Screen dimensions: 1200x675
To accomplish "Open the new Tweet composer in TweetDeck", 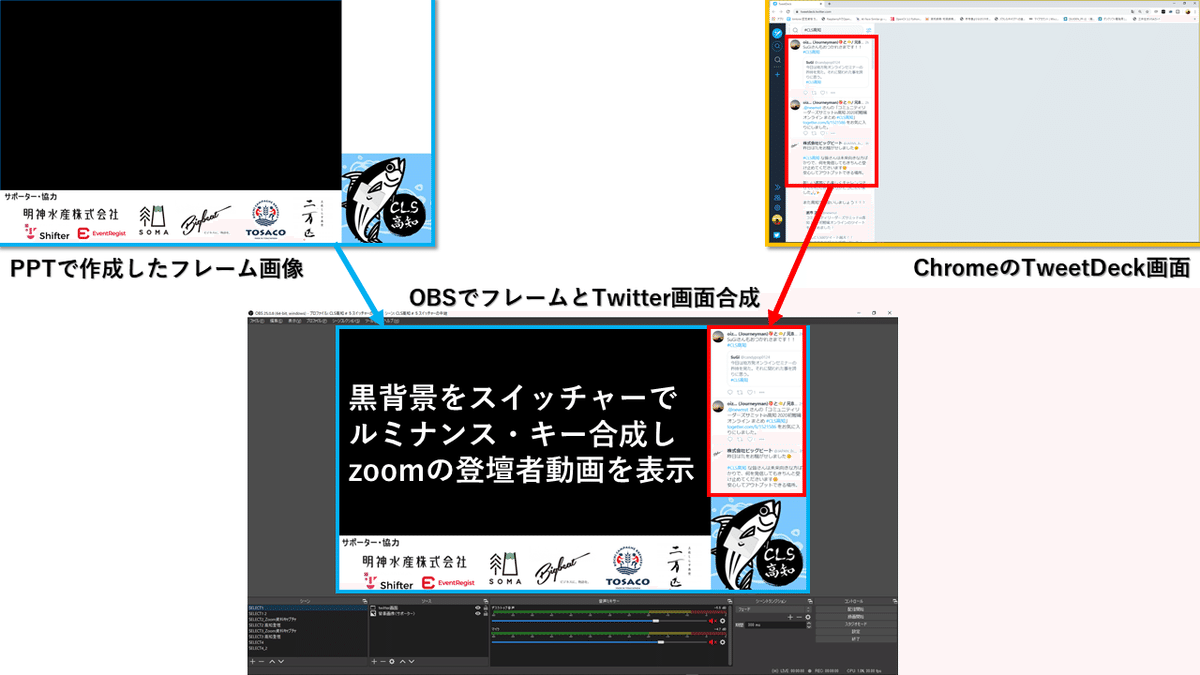I will [x=778, y=33].
